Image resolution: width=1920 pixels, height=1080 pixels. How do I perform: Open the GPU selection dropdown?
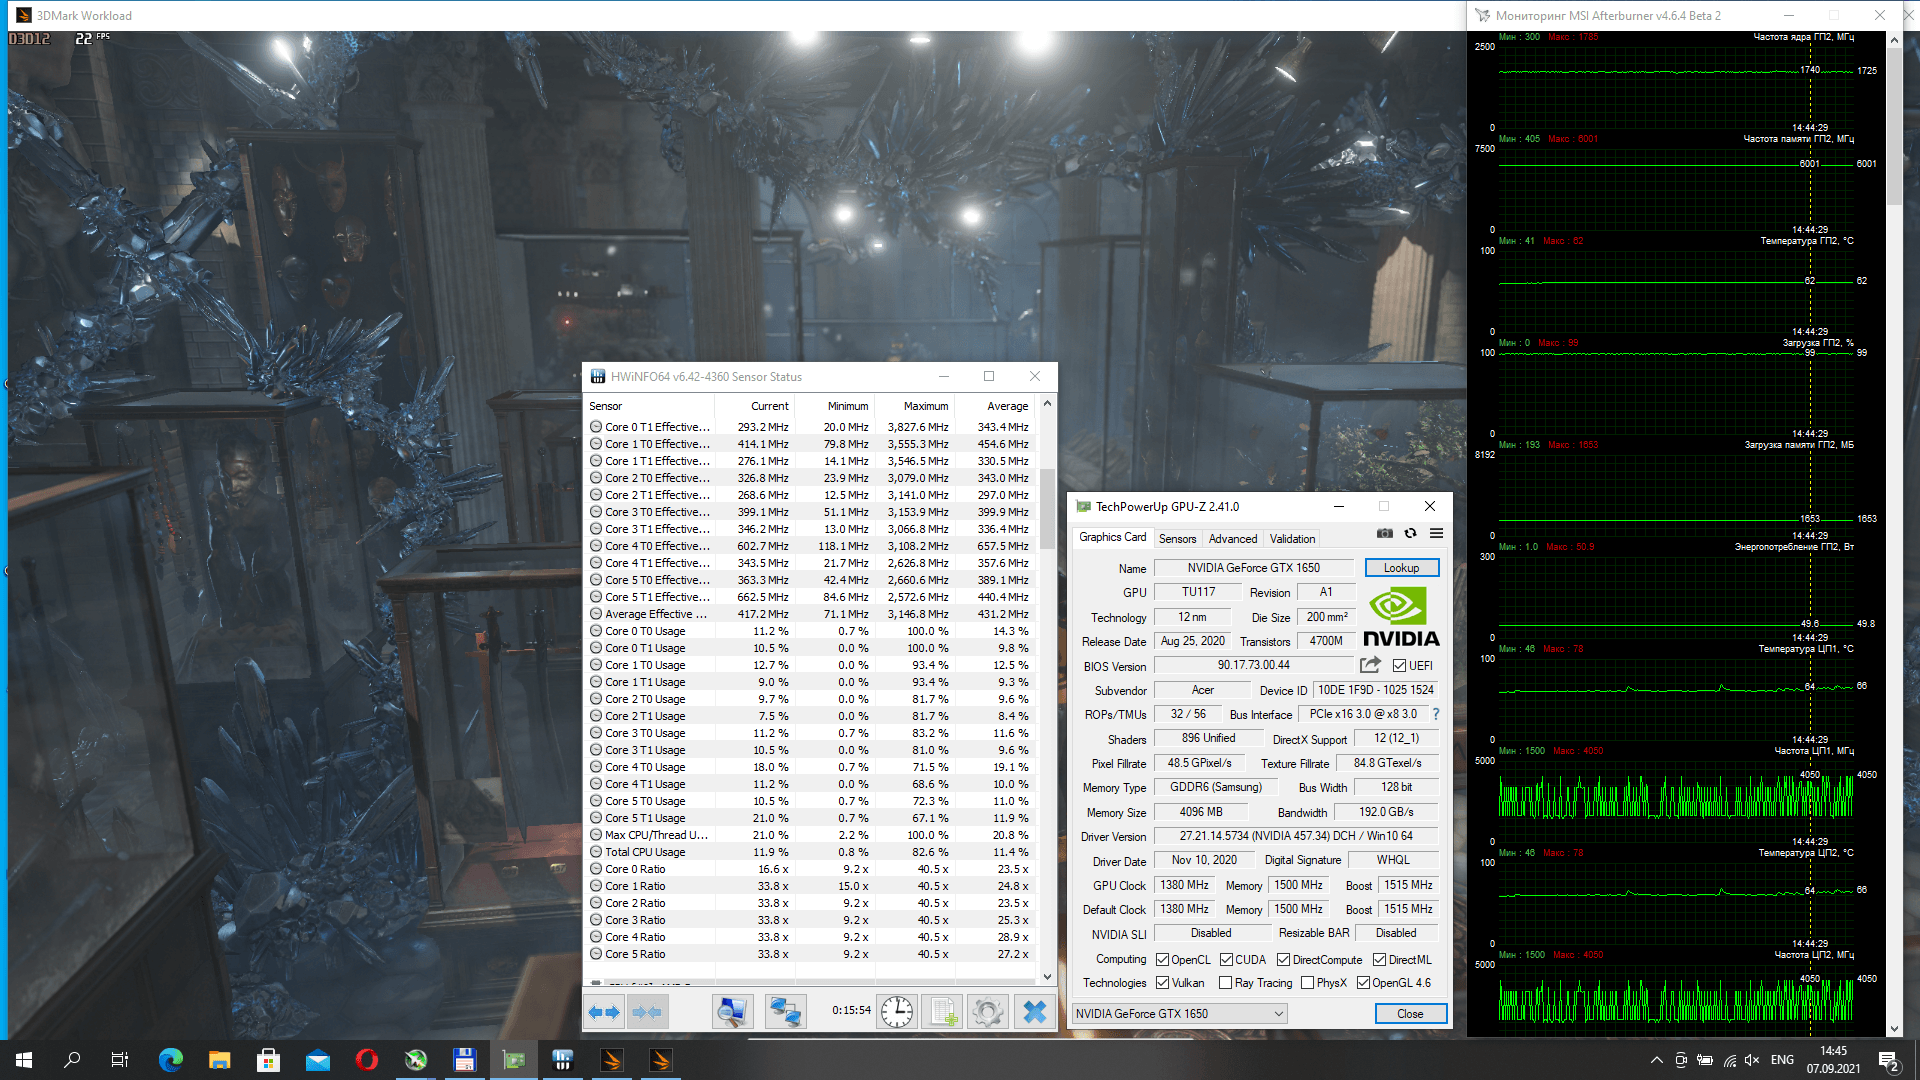click(1179, 1014)
